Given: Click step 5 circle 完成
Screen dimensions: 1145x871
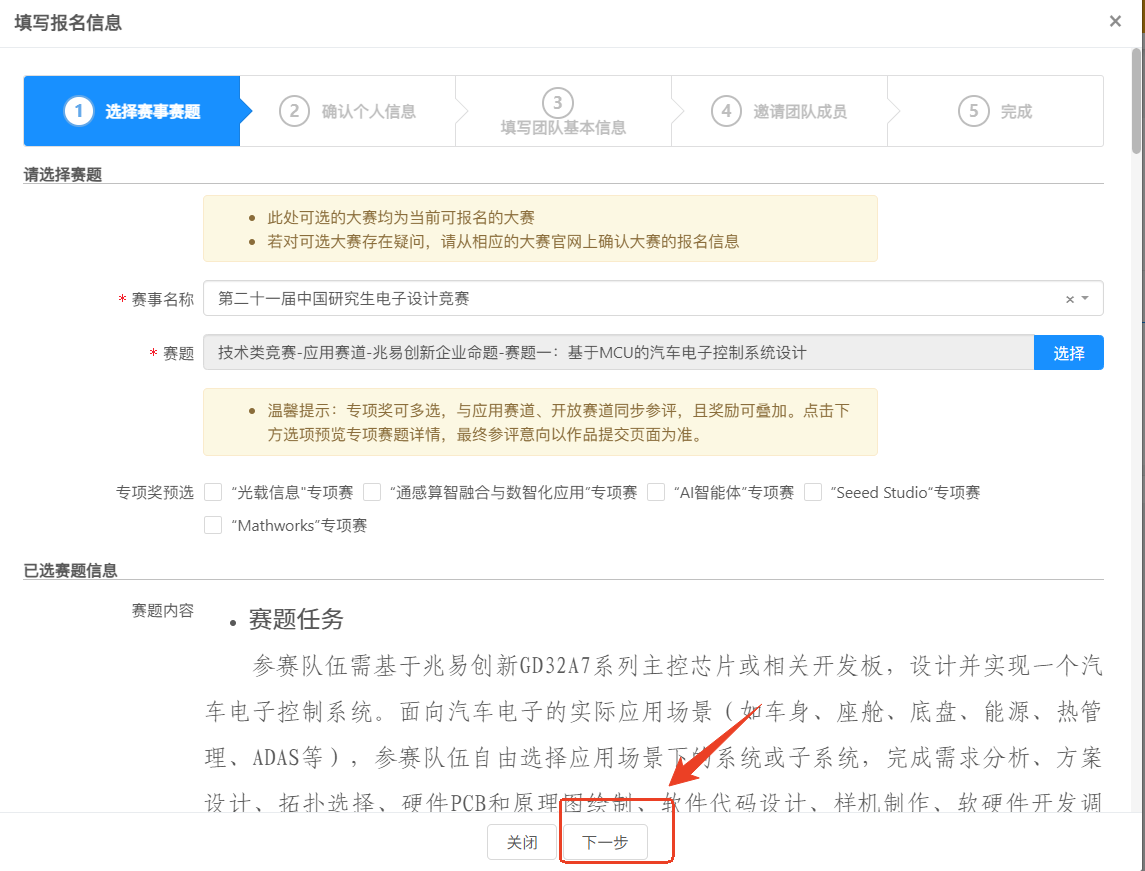Looking at the screenshot, I should (x=973, y=111).
